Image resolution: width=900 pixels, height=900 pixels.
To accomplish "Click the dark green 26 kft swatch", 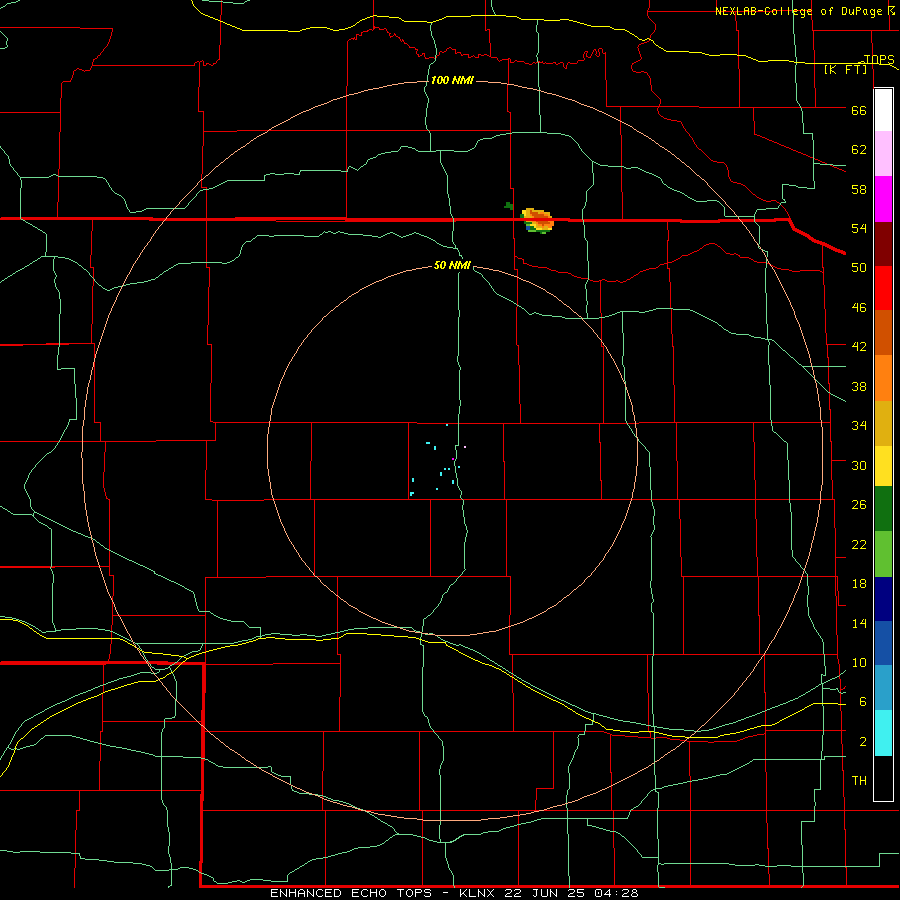I will 883,509.
